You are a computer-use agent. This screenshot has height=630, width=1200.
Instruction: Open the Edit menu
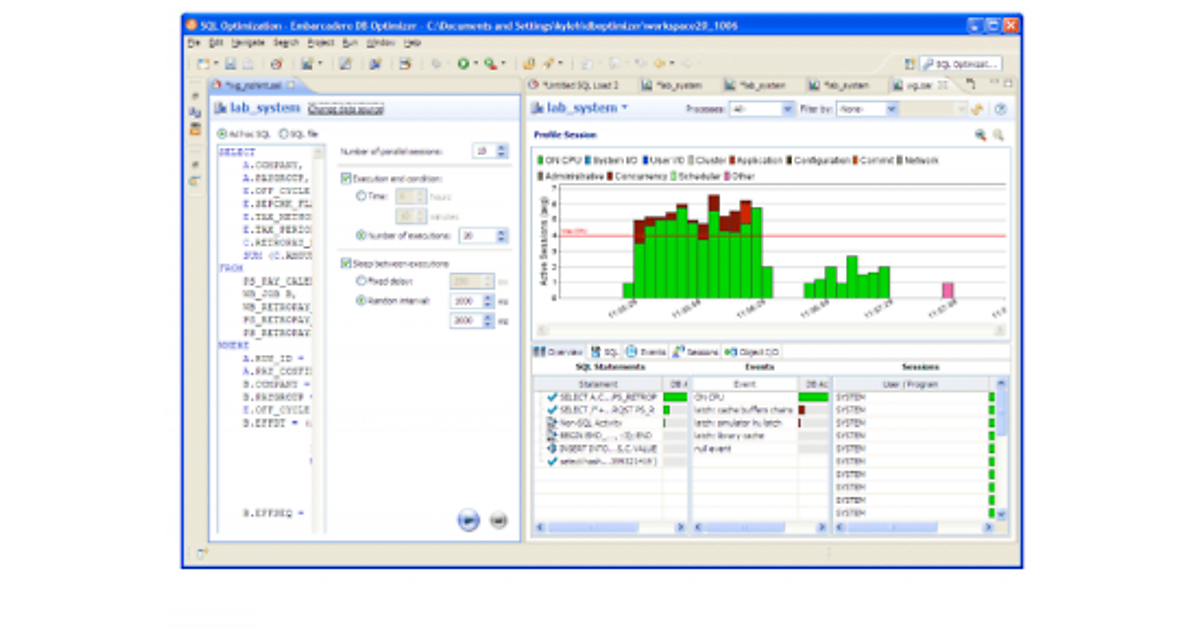(215, 44)
